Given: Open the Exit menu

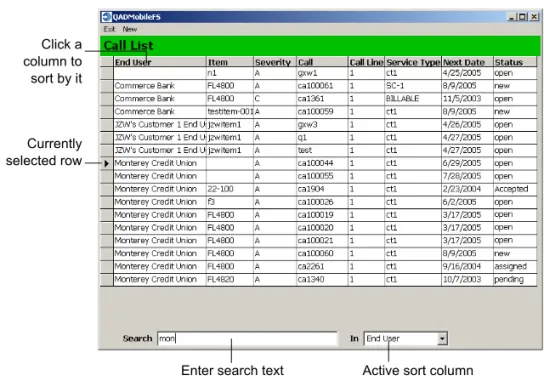Looking at the screenshot, I should (x=109, y=29).
